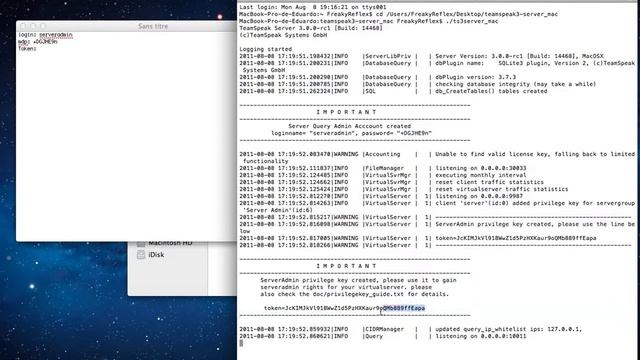Click executing monthly interval log entry
Viewport: 640px width, 360px height.
pyautogui.click(x=481, y=175)
